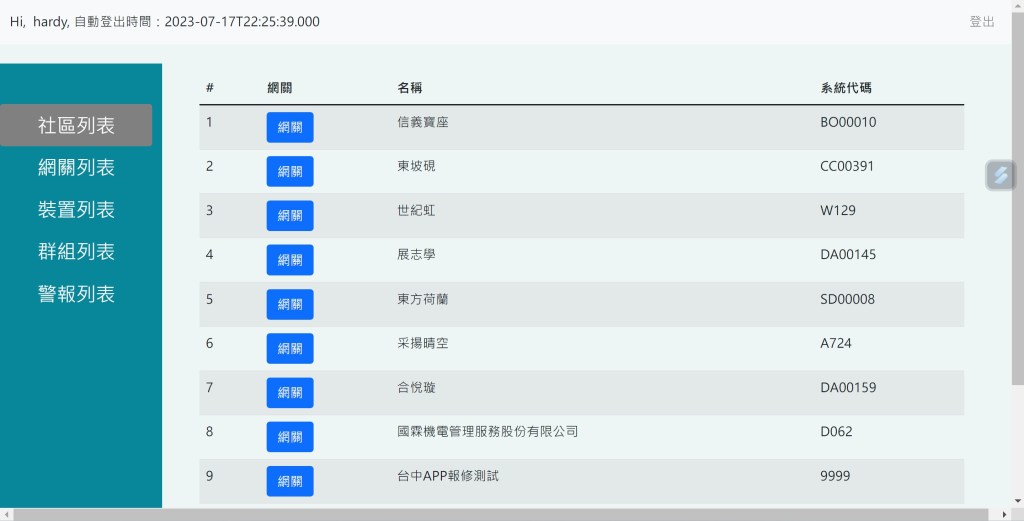The height and width of the screenshot is (521, 1024).
Task: Click the 登出 logout link
Action: tap(981, 22)
